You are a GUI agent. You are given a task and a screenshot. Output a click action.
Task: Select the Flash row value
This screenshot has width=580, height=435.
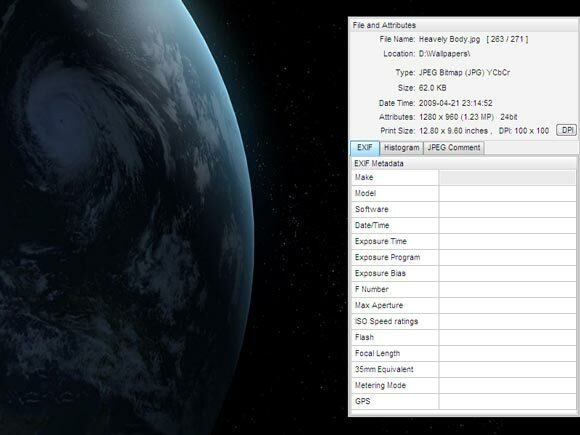(507, 337)
